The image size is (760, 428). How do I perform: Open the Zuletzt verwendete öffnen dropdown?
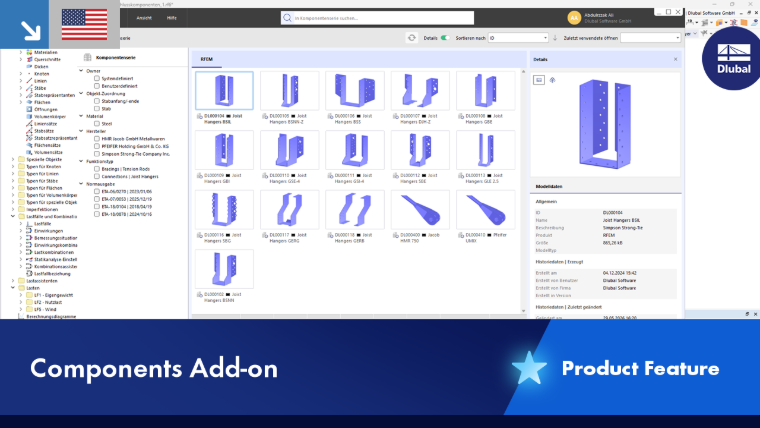coord(650,38)
